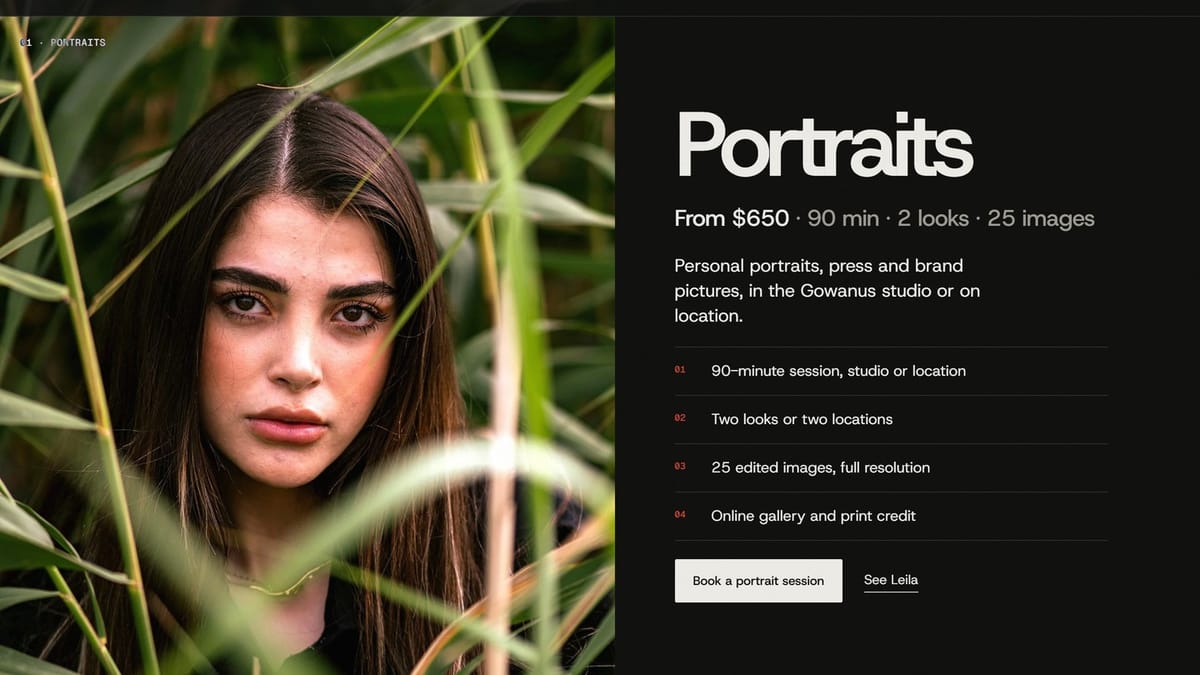This screenshot has width=1200, height=675.
Task: Select the Two looks or two locations row
Action: [891, 419]
